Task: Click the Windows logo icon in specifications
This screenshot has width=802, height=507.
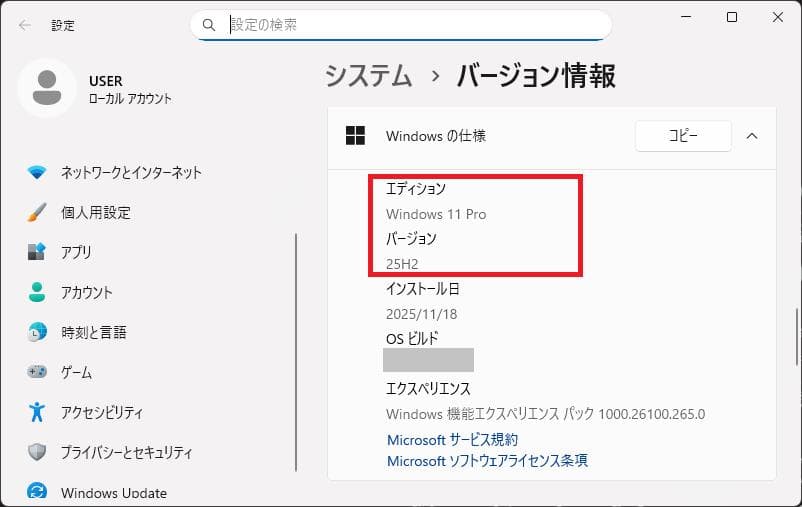Action: (x=355, y=136)
